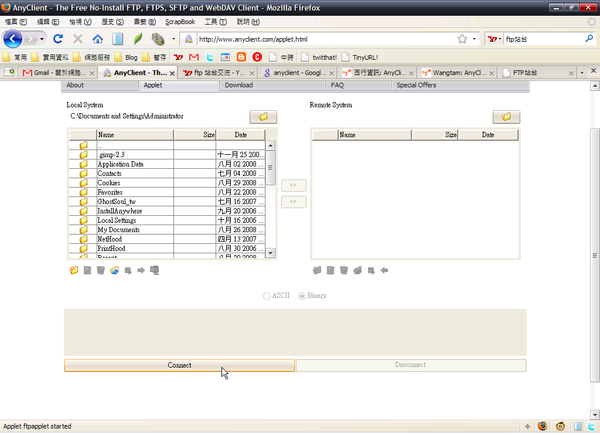Click folder icon beside Cookies row
The width and height of the screenshot is (600, 435).
83,183
